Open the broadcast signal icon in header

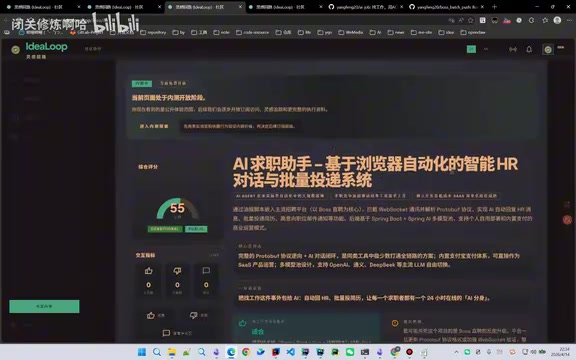coord(512,49)
